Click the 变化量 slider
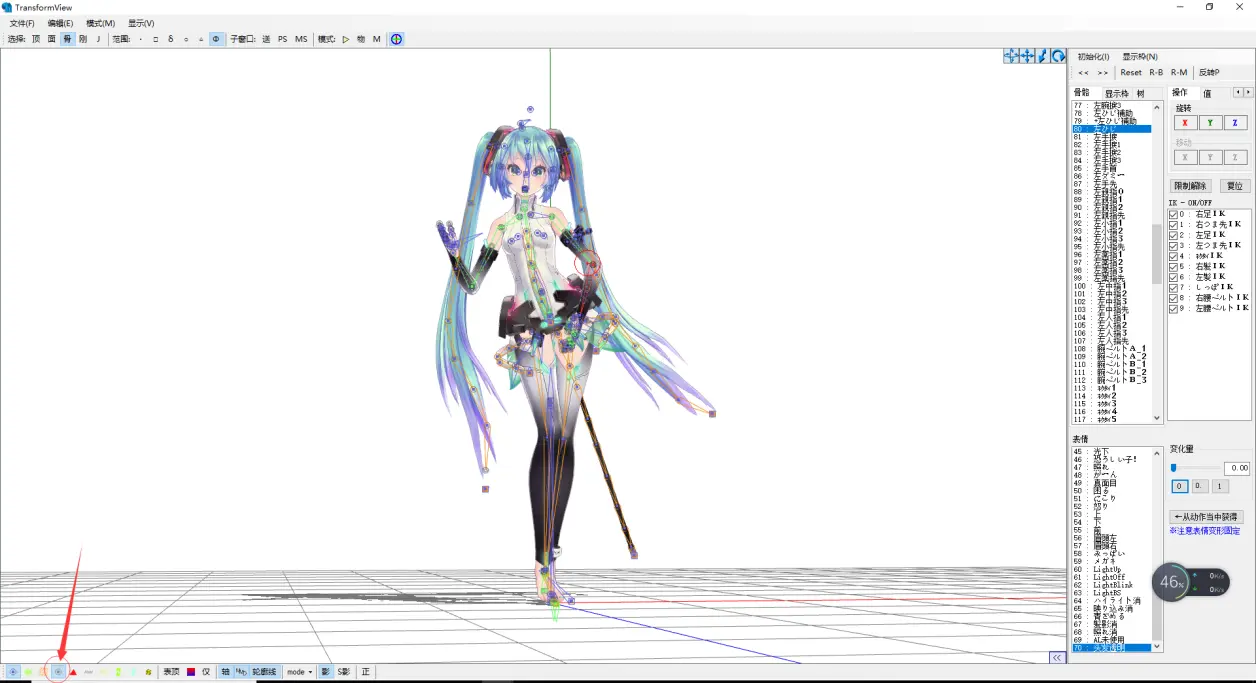The image size is (1256, 683). pyautogui.click(x=1195, y=468)
